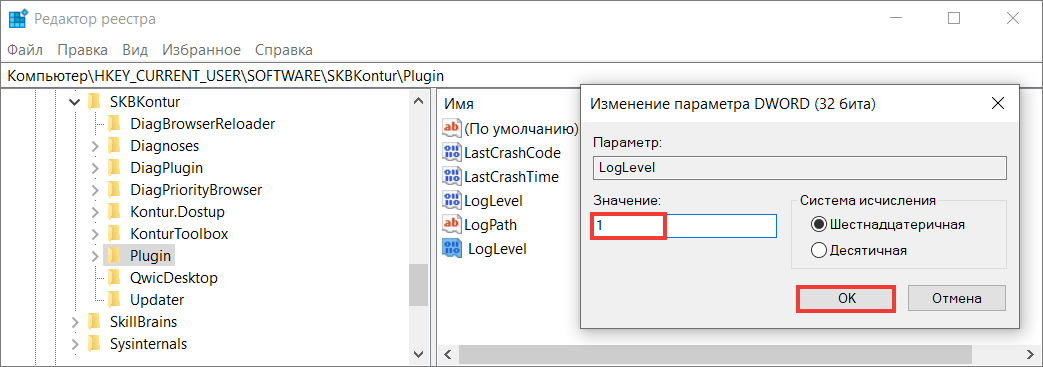Select the Десятичная radio button

click(820, 251)
